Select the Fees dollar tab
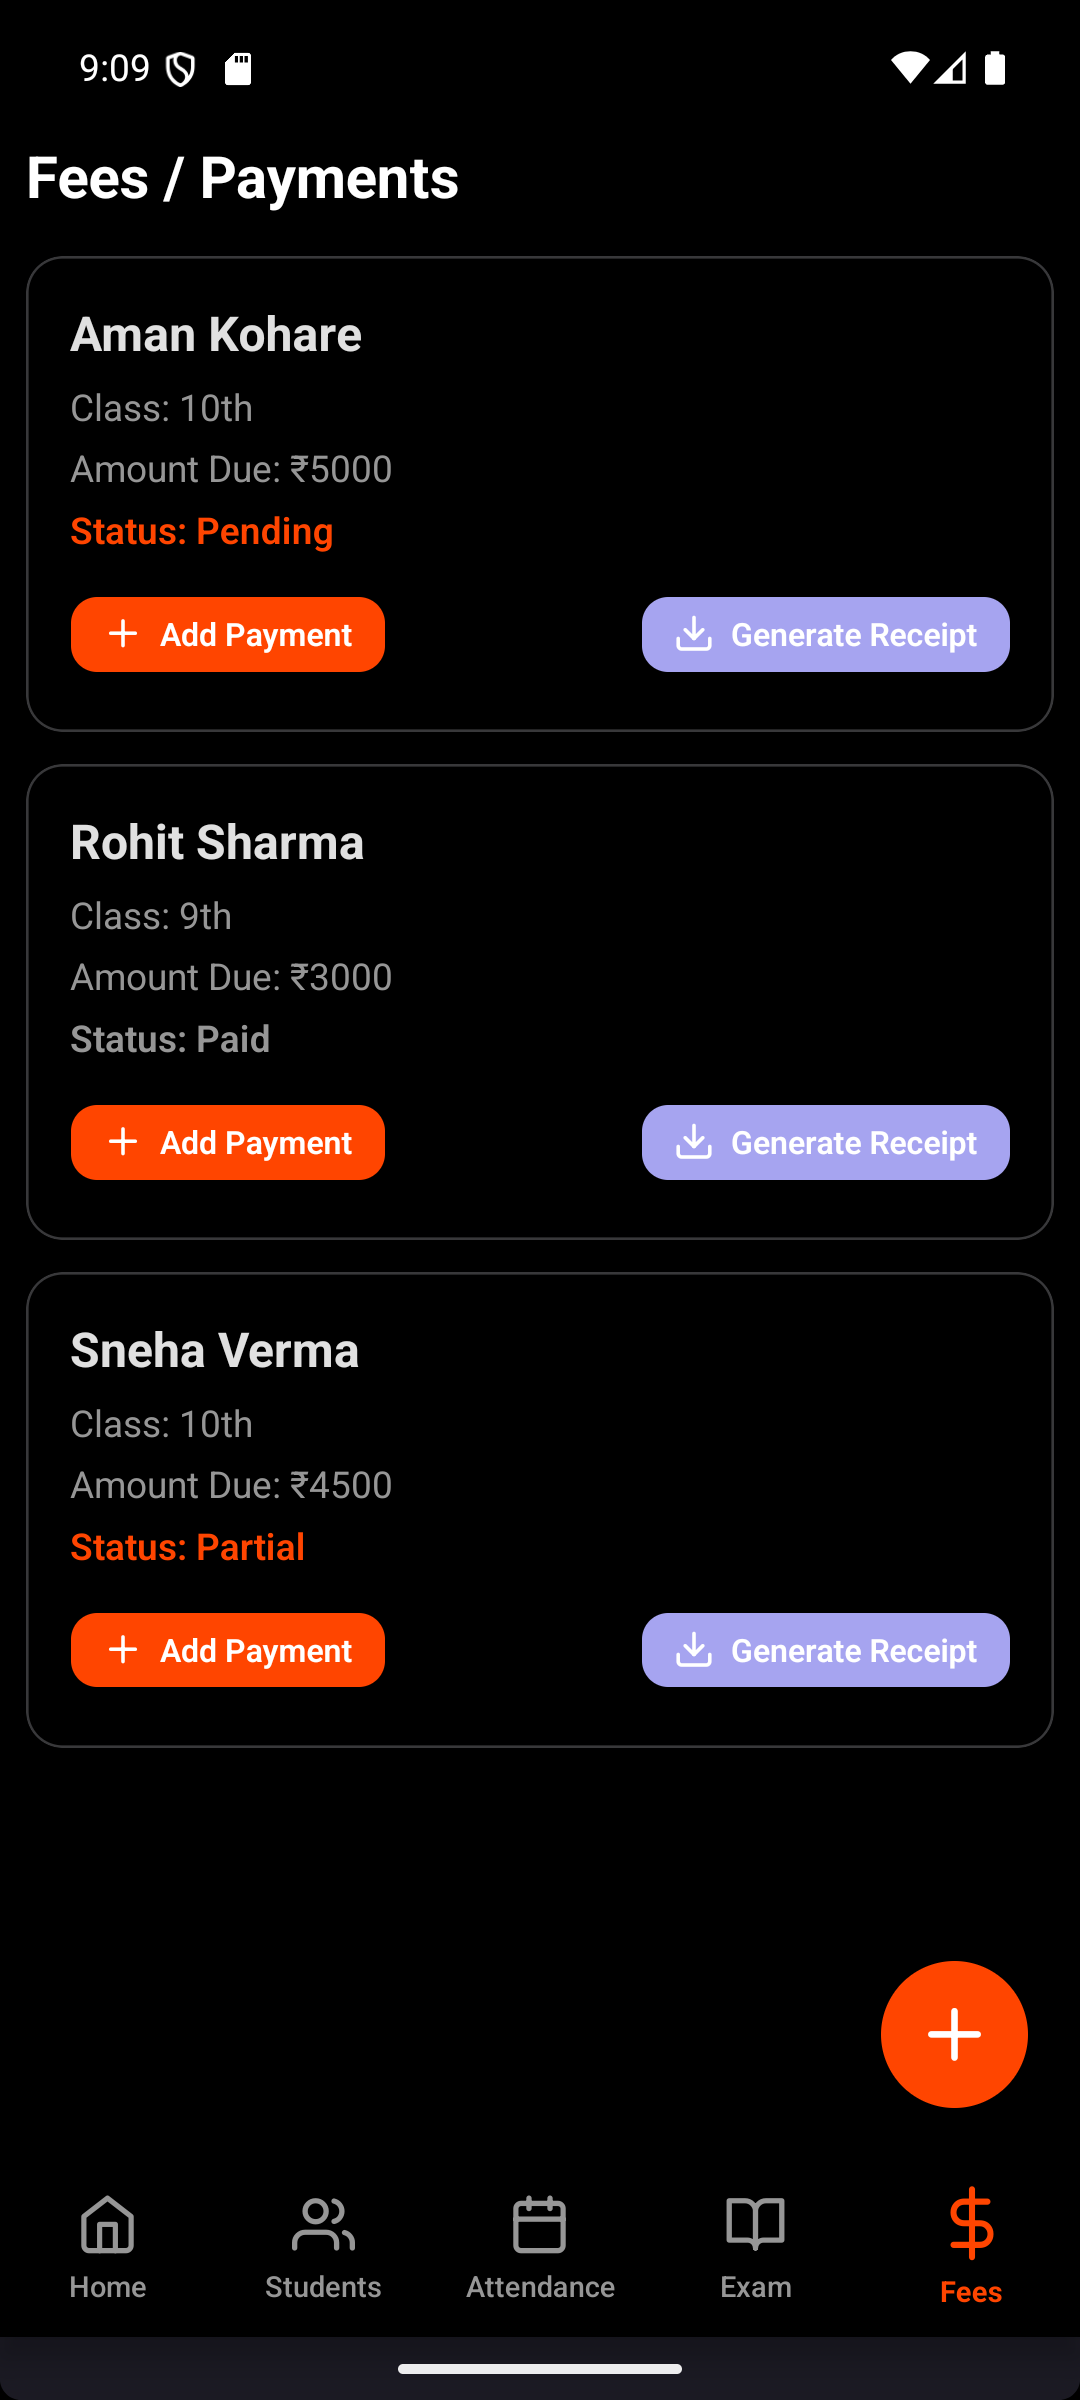1080x2400 pixels. (x=971, y=2245)
